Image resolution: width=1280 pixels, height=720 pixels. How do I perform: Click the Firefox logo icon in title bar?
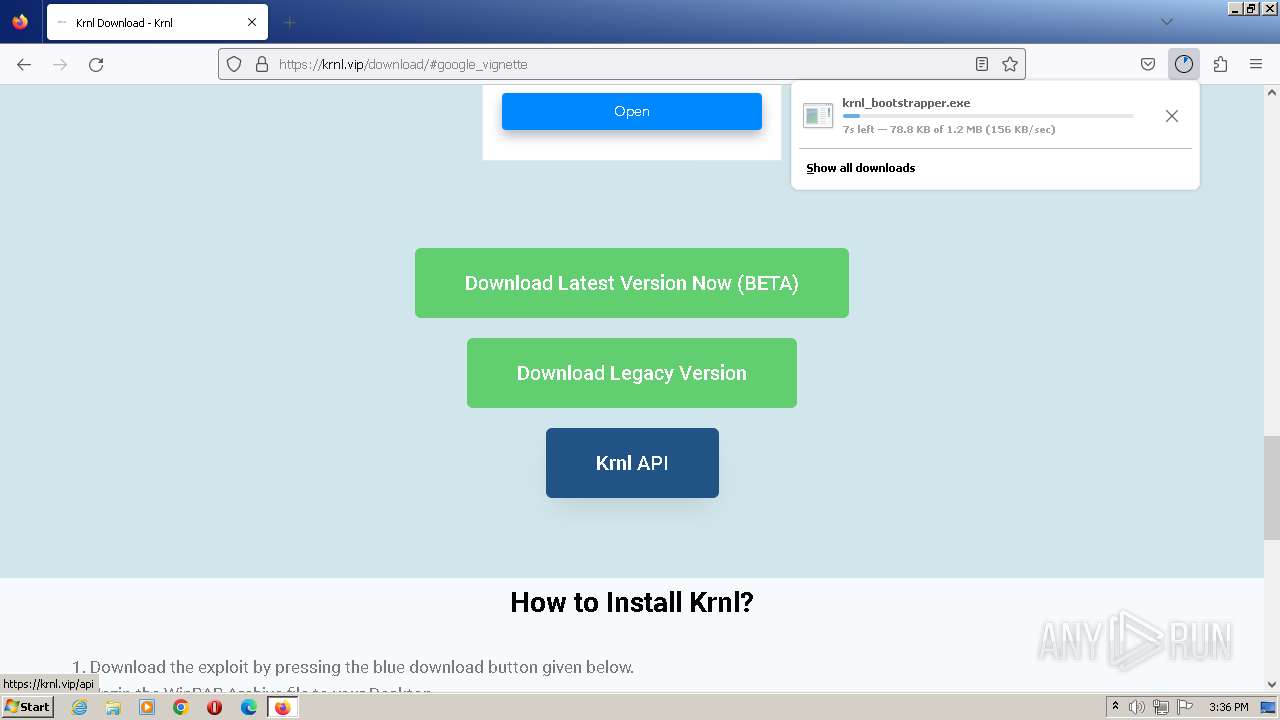(x=20, y=22)
